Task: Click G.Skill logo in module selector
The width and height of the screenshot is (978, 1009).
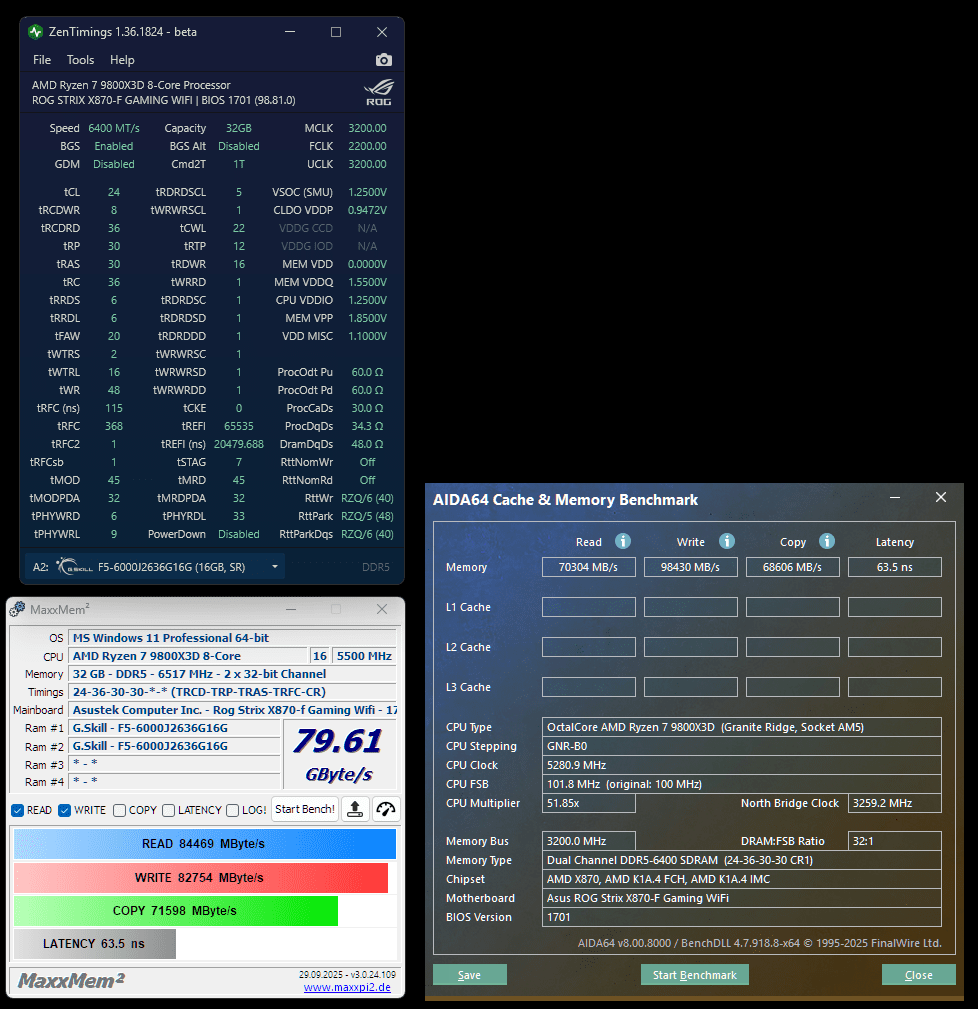Action: [75, 567]
